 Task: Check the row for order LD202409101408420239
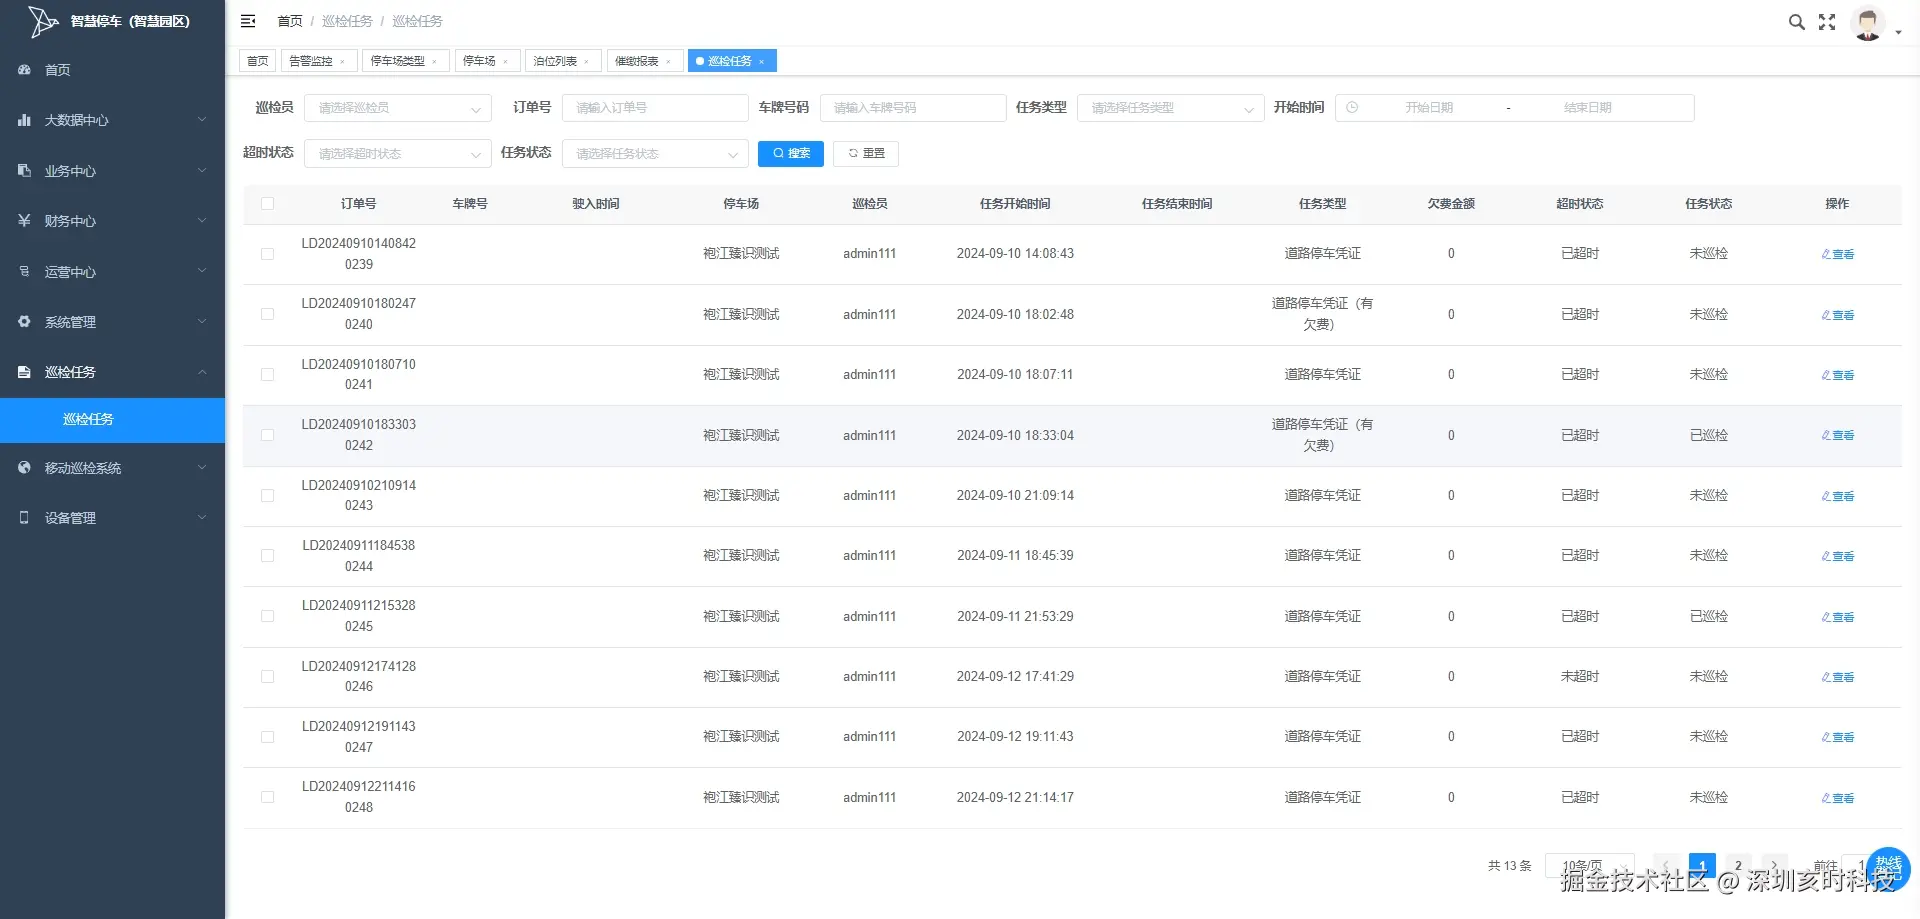[x=267, y=254]
